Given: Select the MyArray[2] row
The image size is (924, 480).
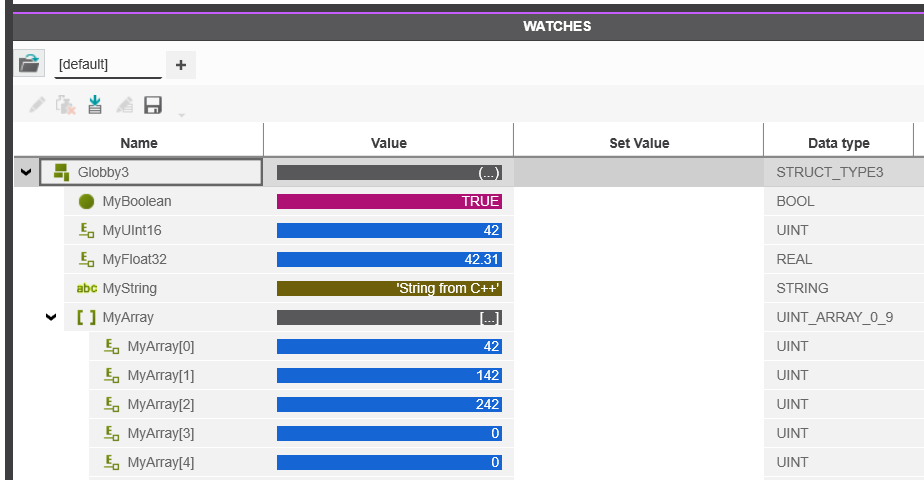Looking at the screenshot, I should click(506, 404).
